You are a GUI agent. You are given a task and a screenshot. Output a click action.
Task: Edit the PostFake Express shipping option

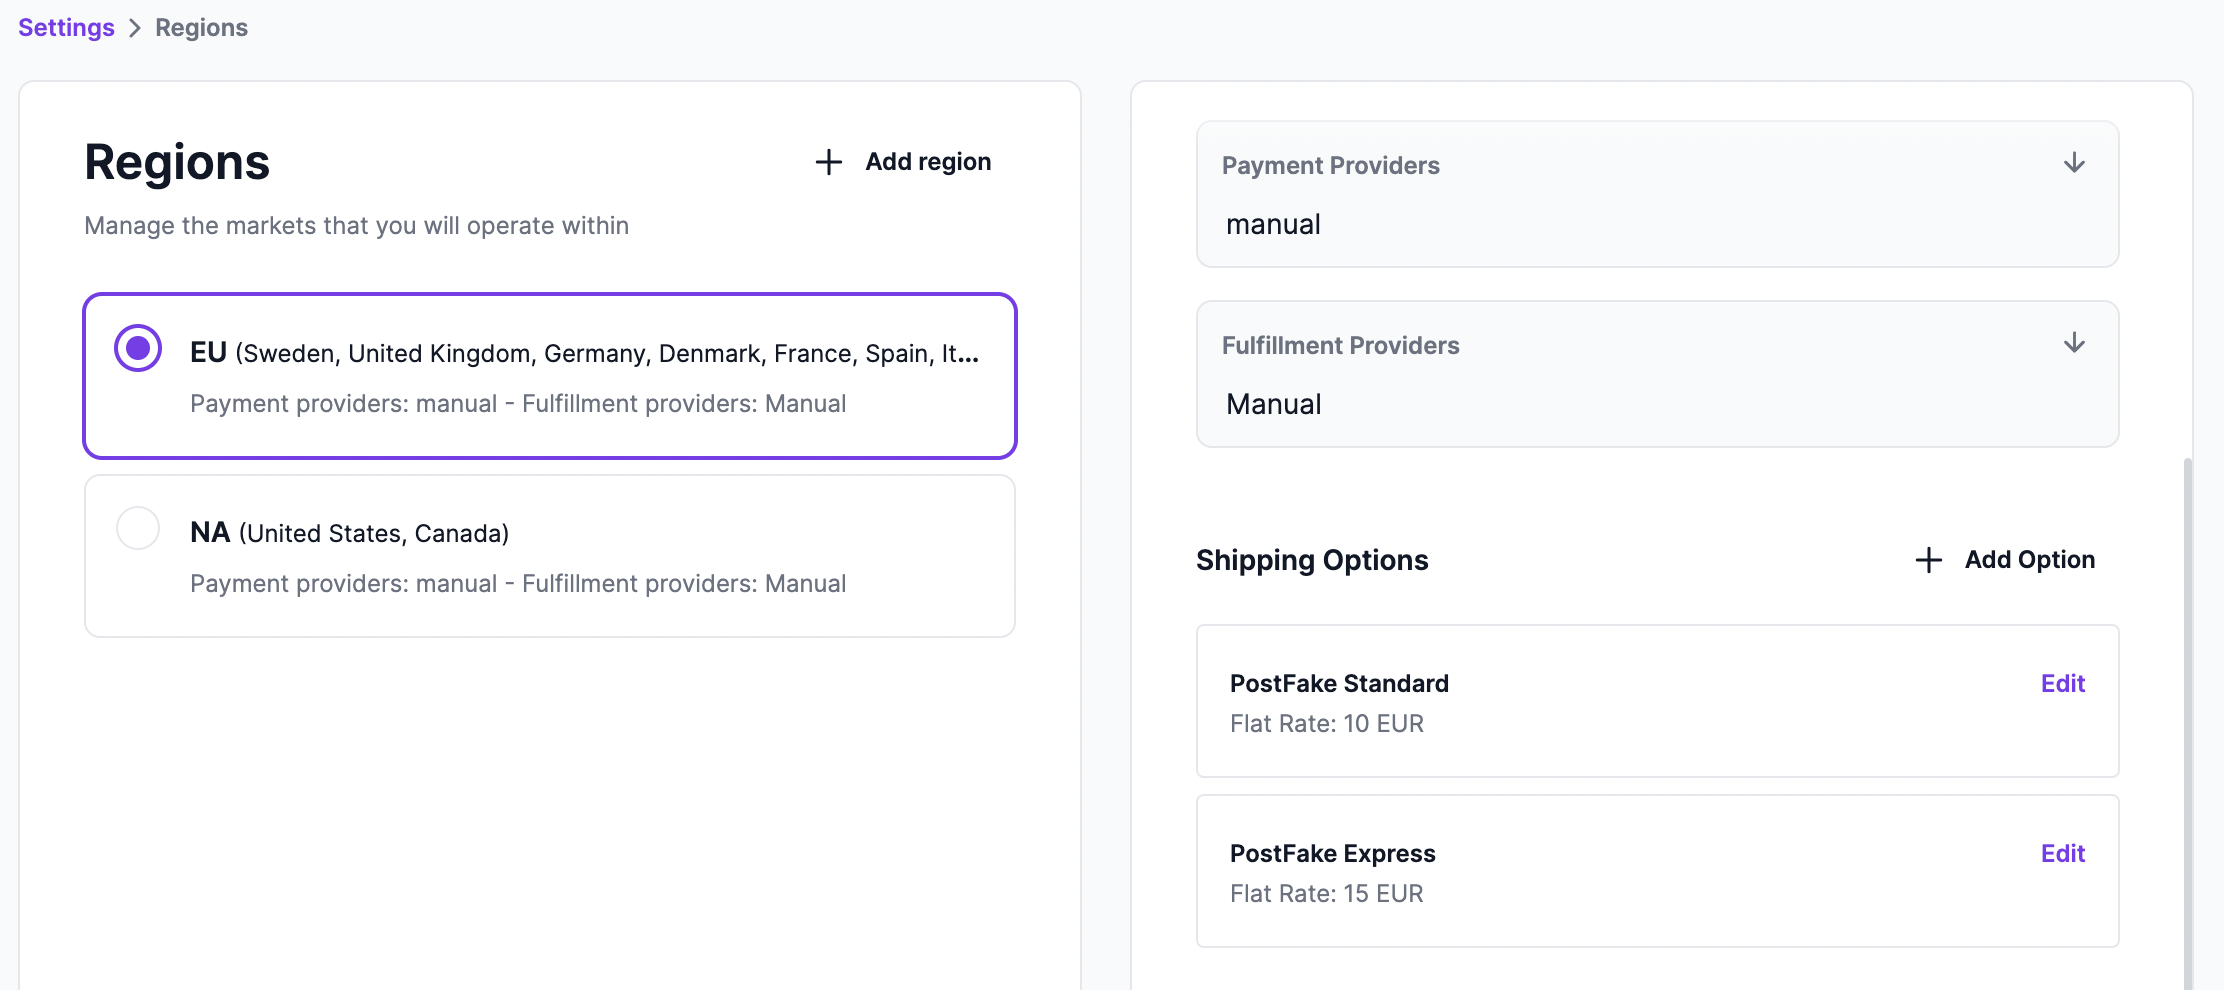click(x=2062, y=853)
